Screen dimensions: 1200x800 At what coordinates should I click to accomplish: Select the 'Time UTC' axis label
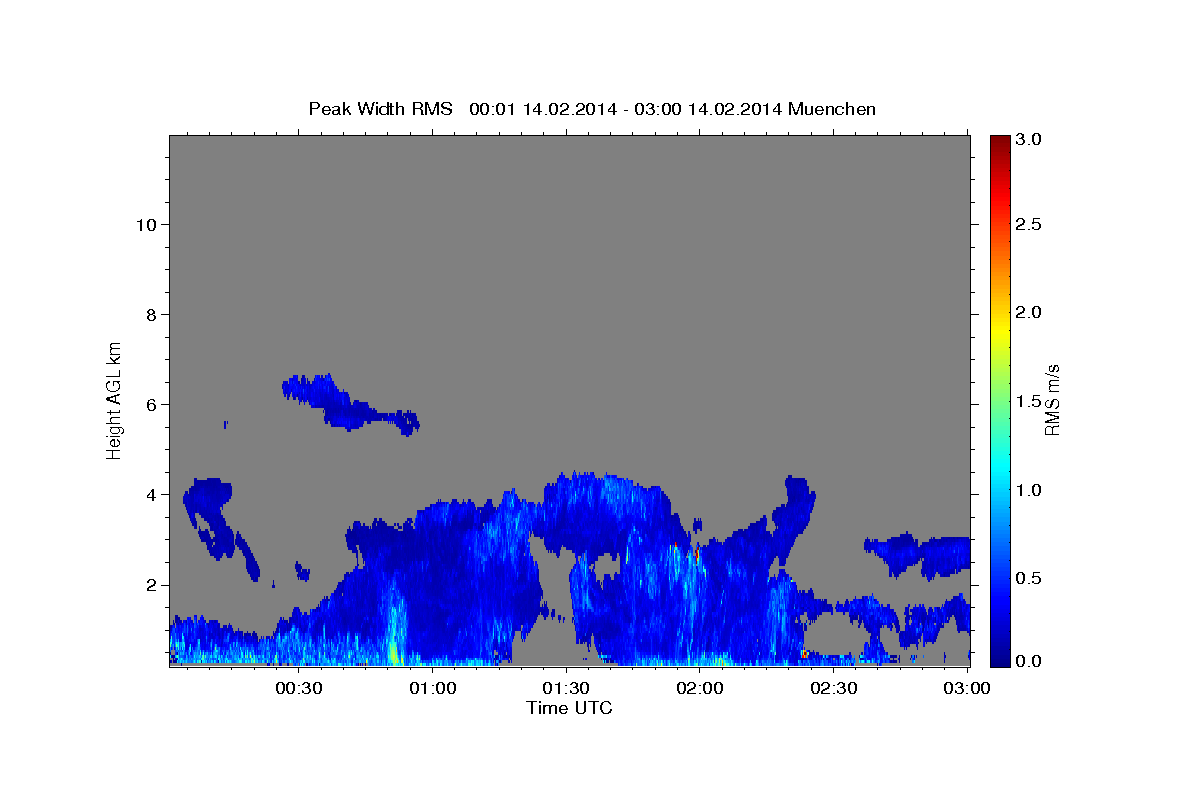click(569, 708)
